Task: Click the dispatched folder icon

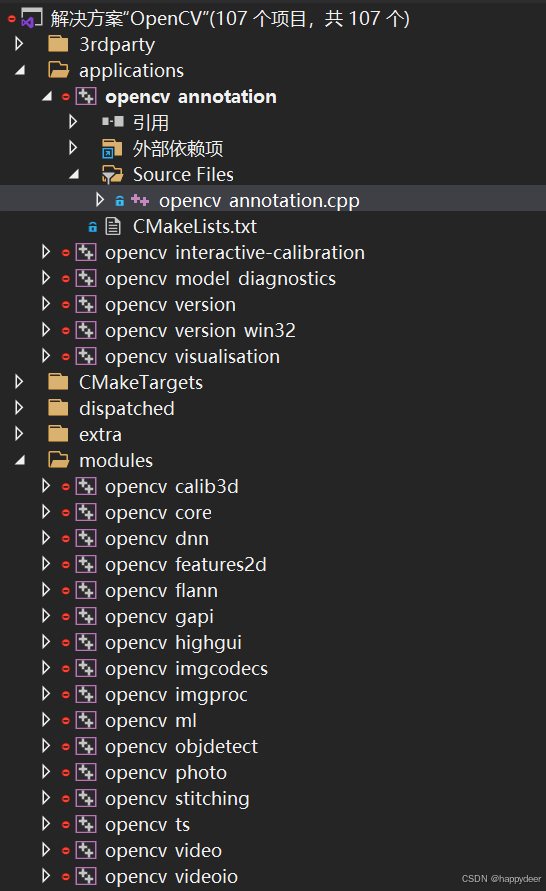Action: [x=59, y=408]
